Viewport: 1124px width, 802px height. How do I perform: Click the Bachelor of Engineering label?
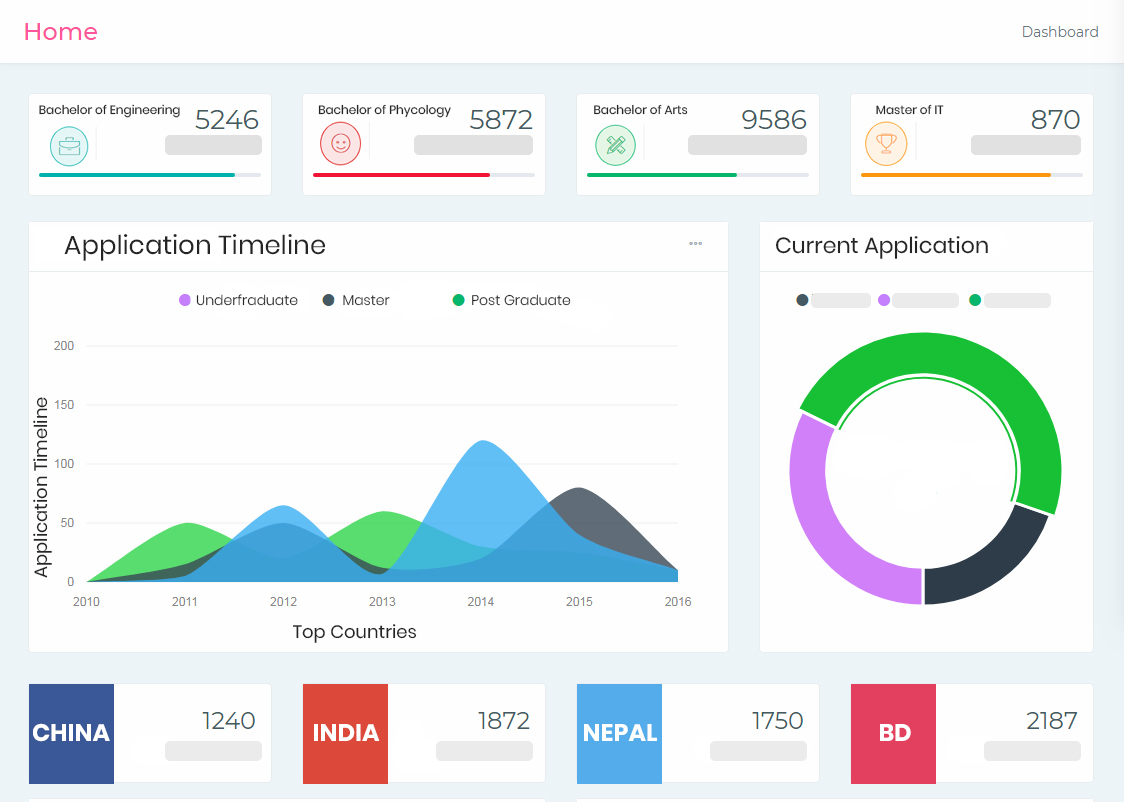click(x=109, y=110)
